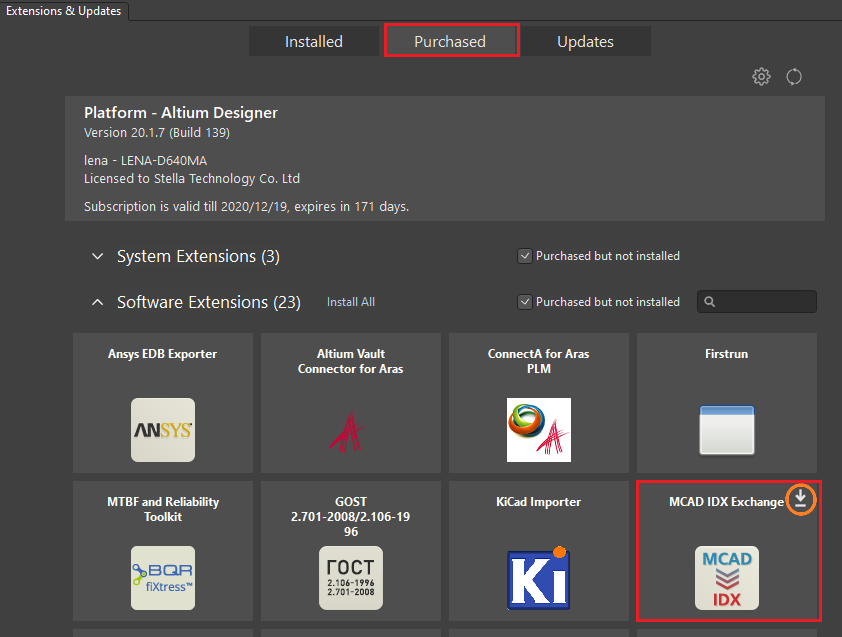Click the KiCad Importer icon
The image size is (842, 637).
tap(539, 578)
